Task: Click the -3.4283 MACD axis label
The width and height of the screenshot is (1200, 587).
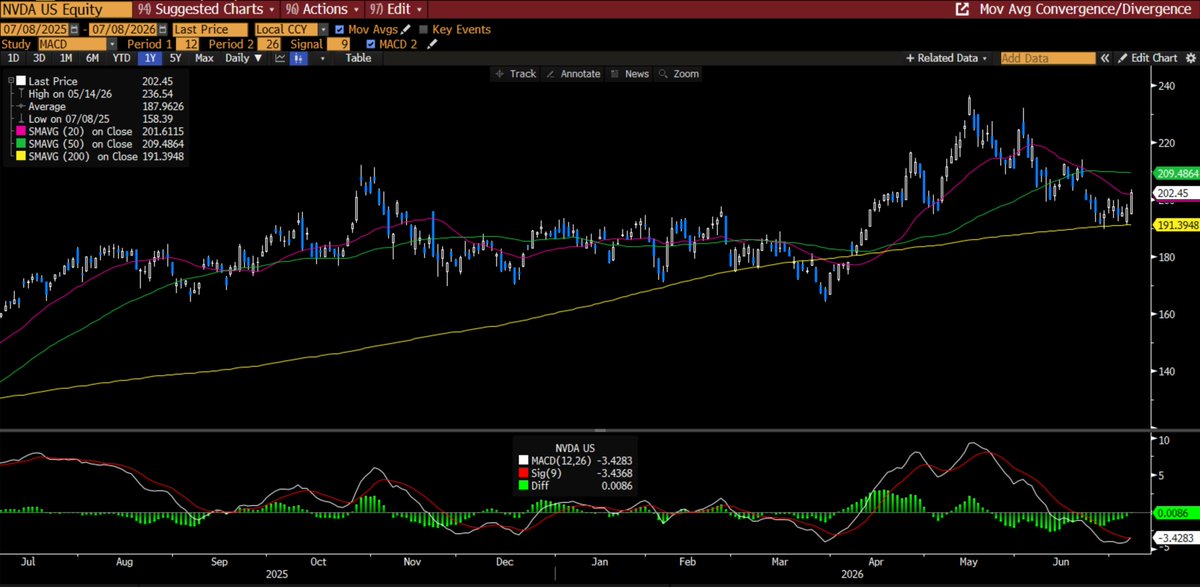Action: (1176, 537)
